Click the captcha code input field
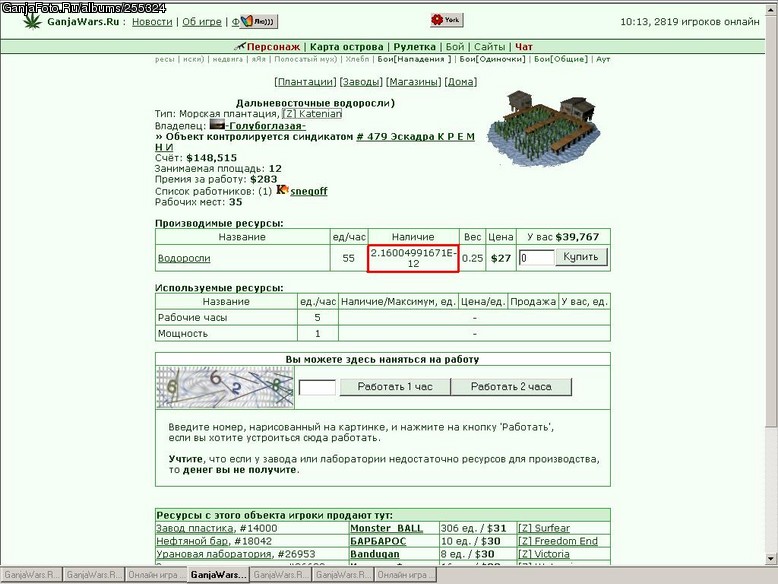Viewport: 778px width, 584px height. click(318, 387)
